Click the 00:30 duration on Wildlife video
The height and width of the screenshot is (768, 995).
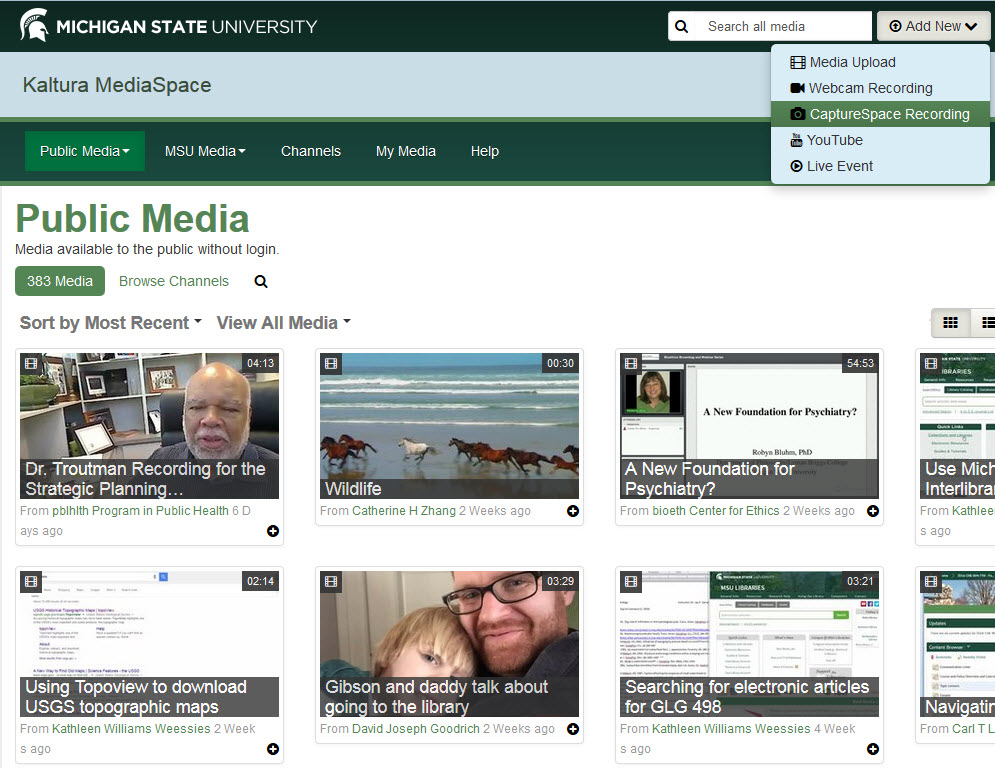[x=560, y=363]
